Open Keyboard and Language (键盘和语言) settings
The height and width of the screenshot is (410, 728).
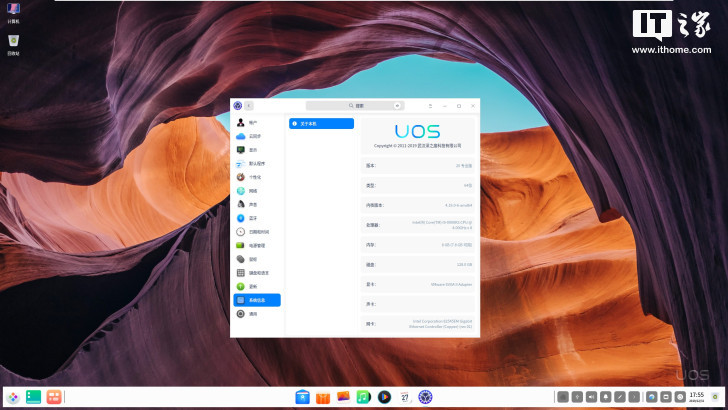point(257,273)
